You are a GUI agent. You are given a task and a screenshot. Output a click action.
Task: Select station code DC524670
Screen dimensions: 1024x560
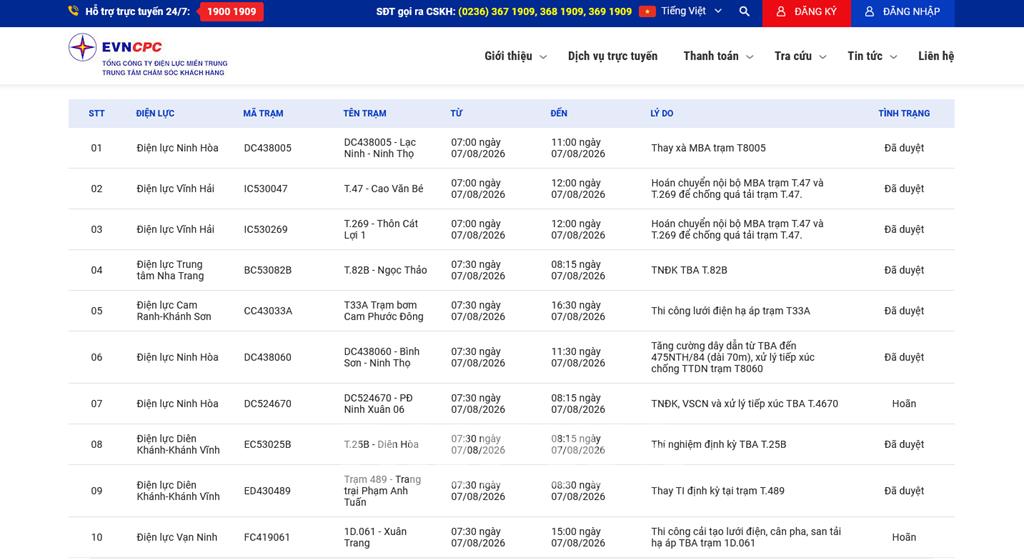pyautogui.click(x=268, y=403)
